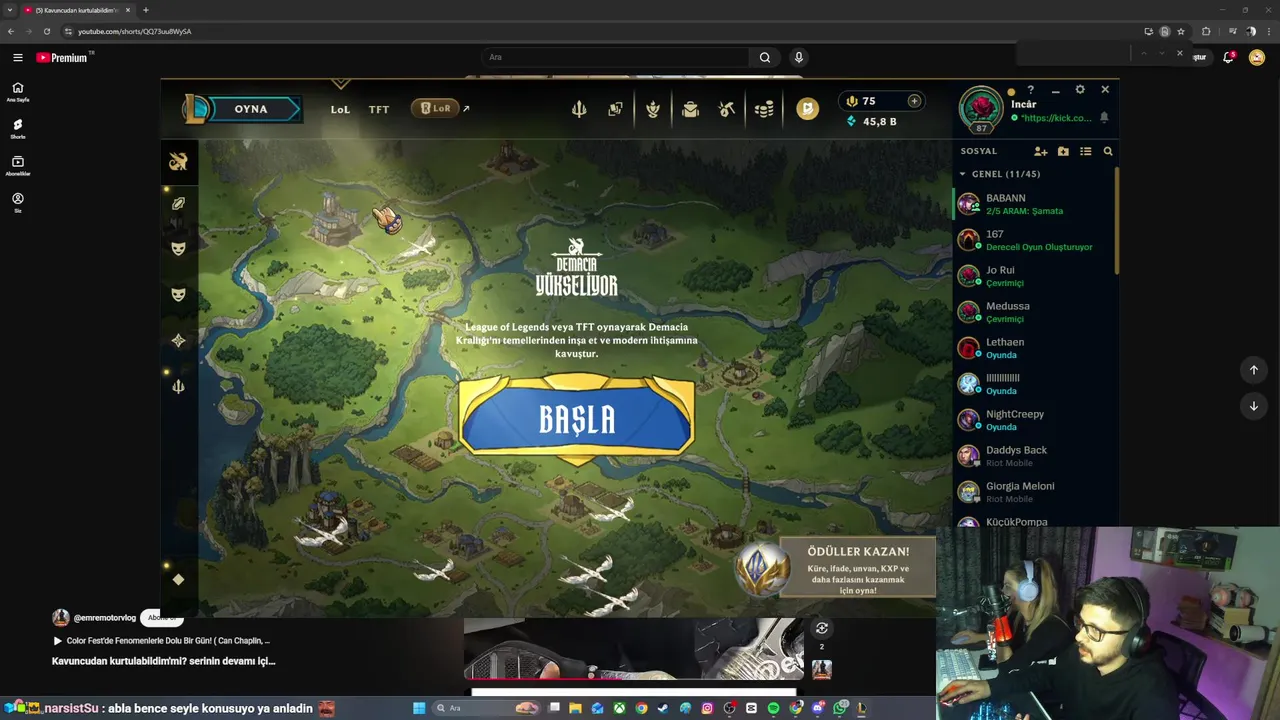Open the crafting hammer icon
The width and height of the screenshot is (1280, 720).
pos(727,109)
